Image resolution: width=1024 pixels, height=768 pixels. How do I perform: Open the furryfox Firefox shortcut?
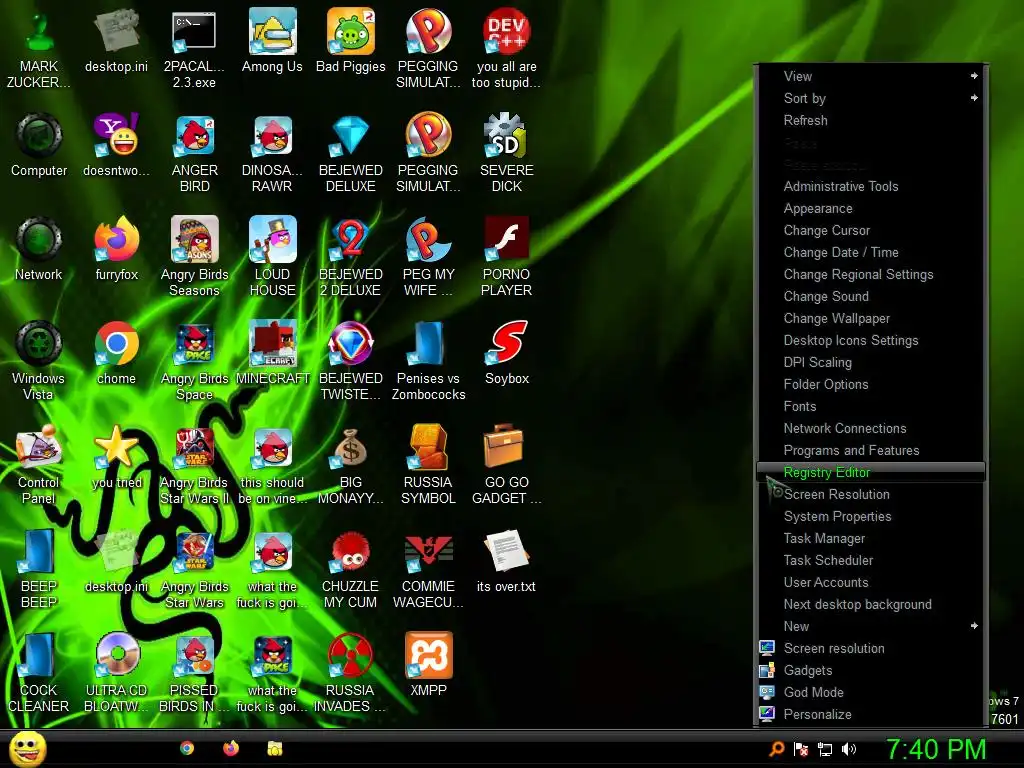[x=117, y=249]
